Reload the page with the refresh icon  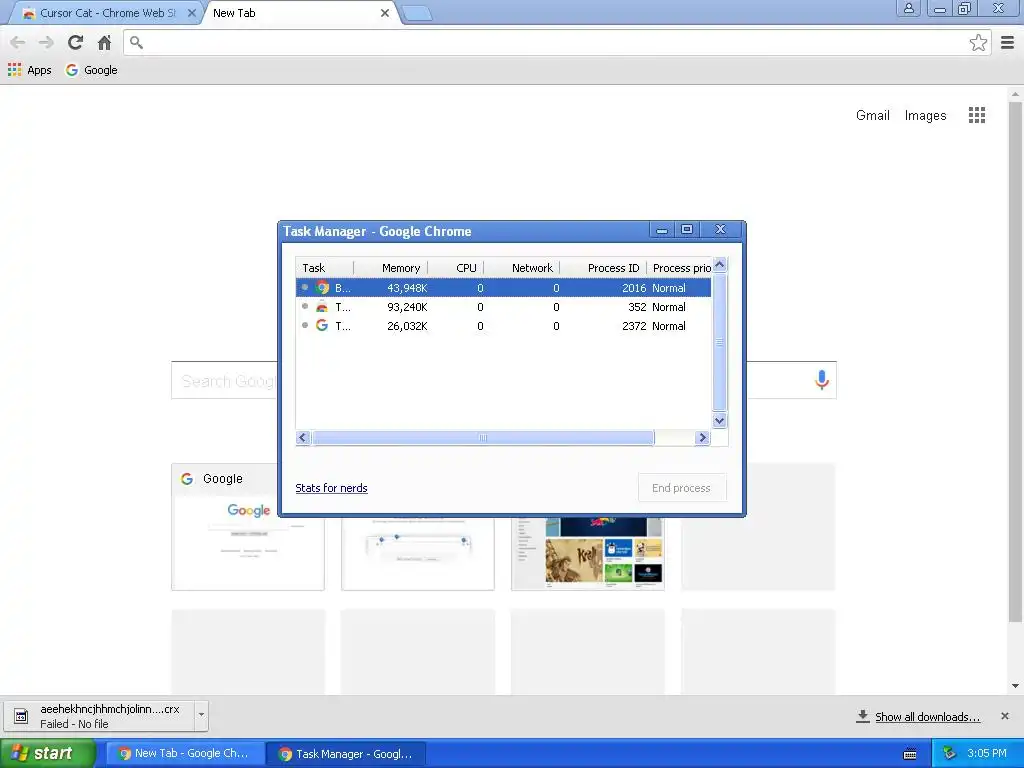click(x=76, y=42)
